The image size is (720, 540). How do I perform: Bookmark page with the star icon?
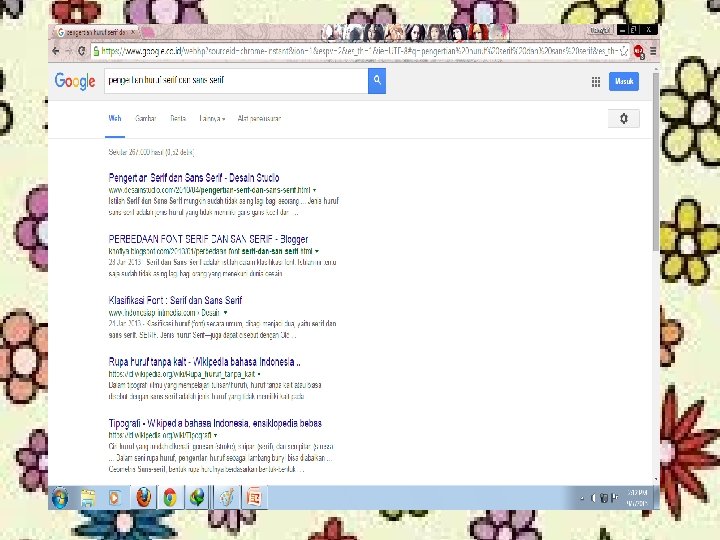(624, 51)
